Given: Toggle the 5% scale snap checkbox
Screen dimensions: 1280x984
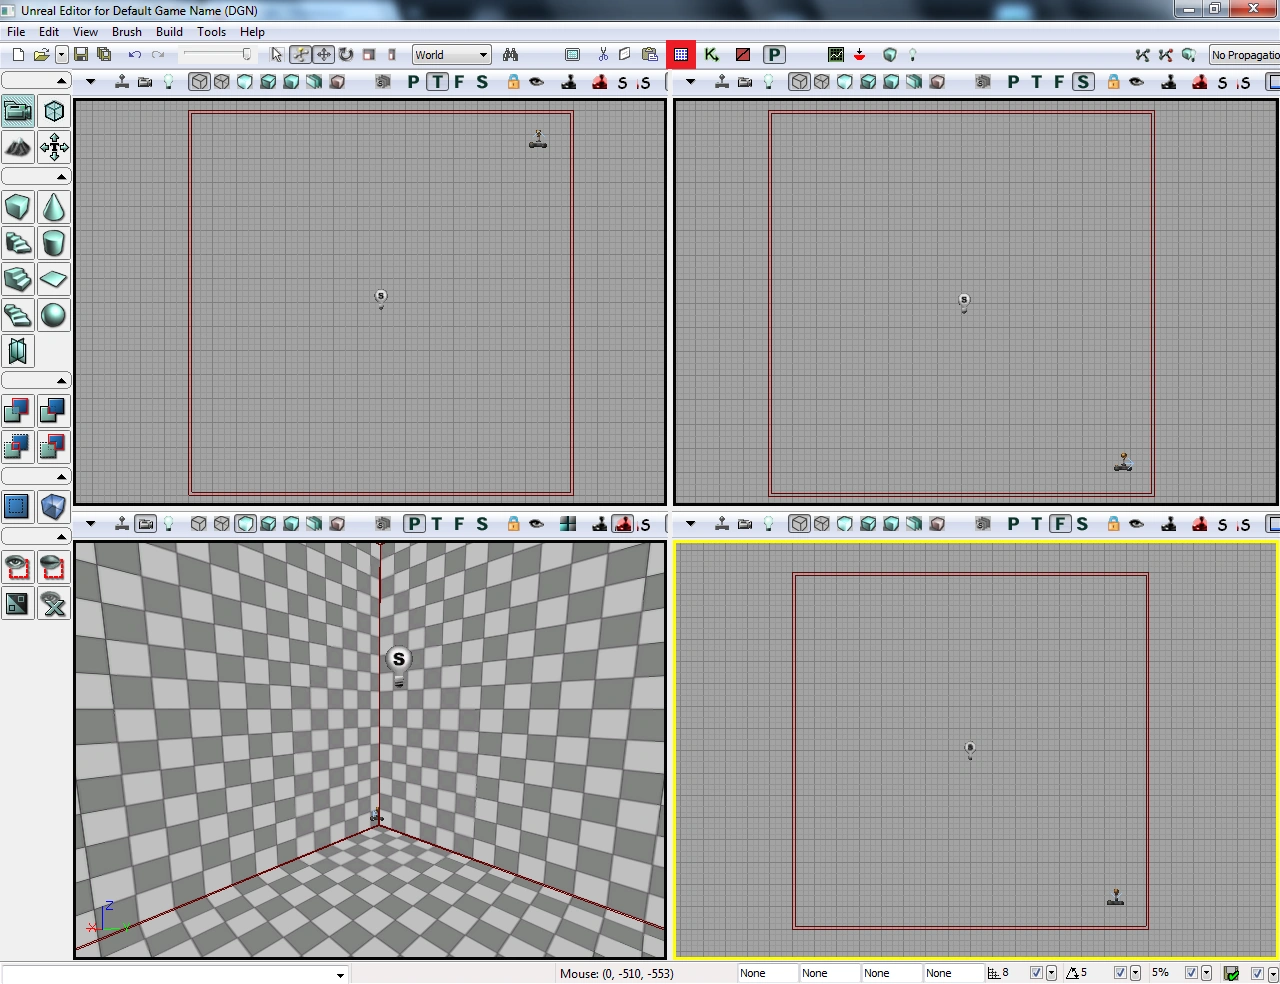Looking at the screenshot, I should point(1191,973).
